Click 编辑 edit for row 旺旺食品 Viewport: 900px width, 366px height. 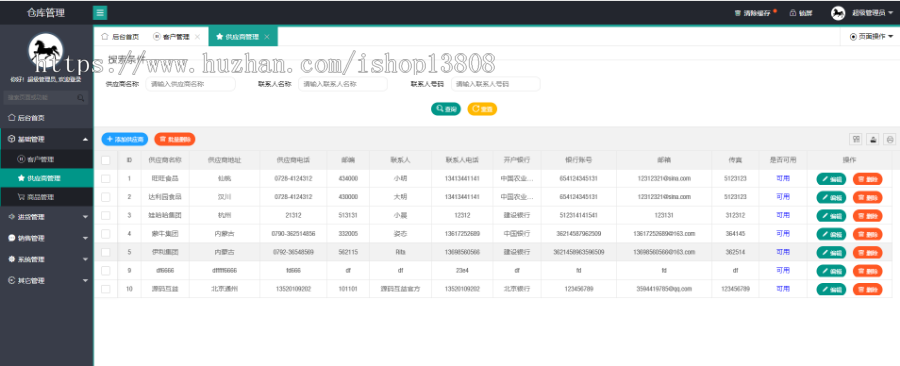tap(831, 179)
